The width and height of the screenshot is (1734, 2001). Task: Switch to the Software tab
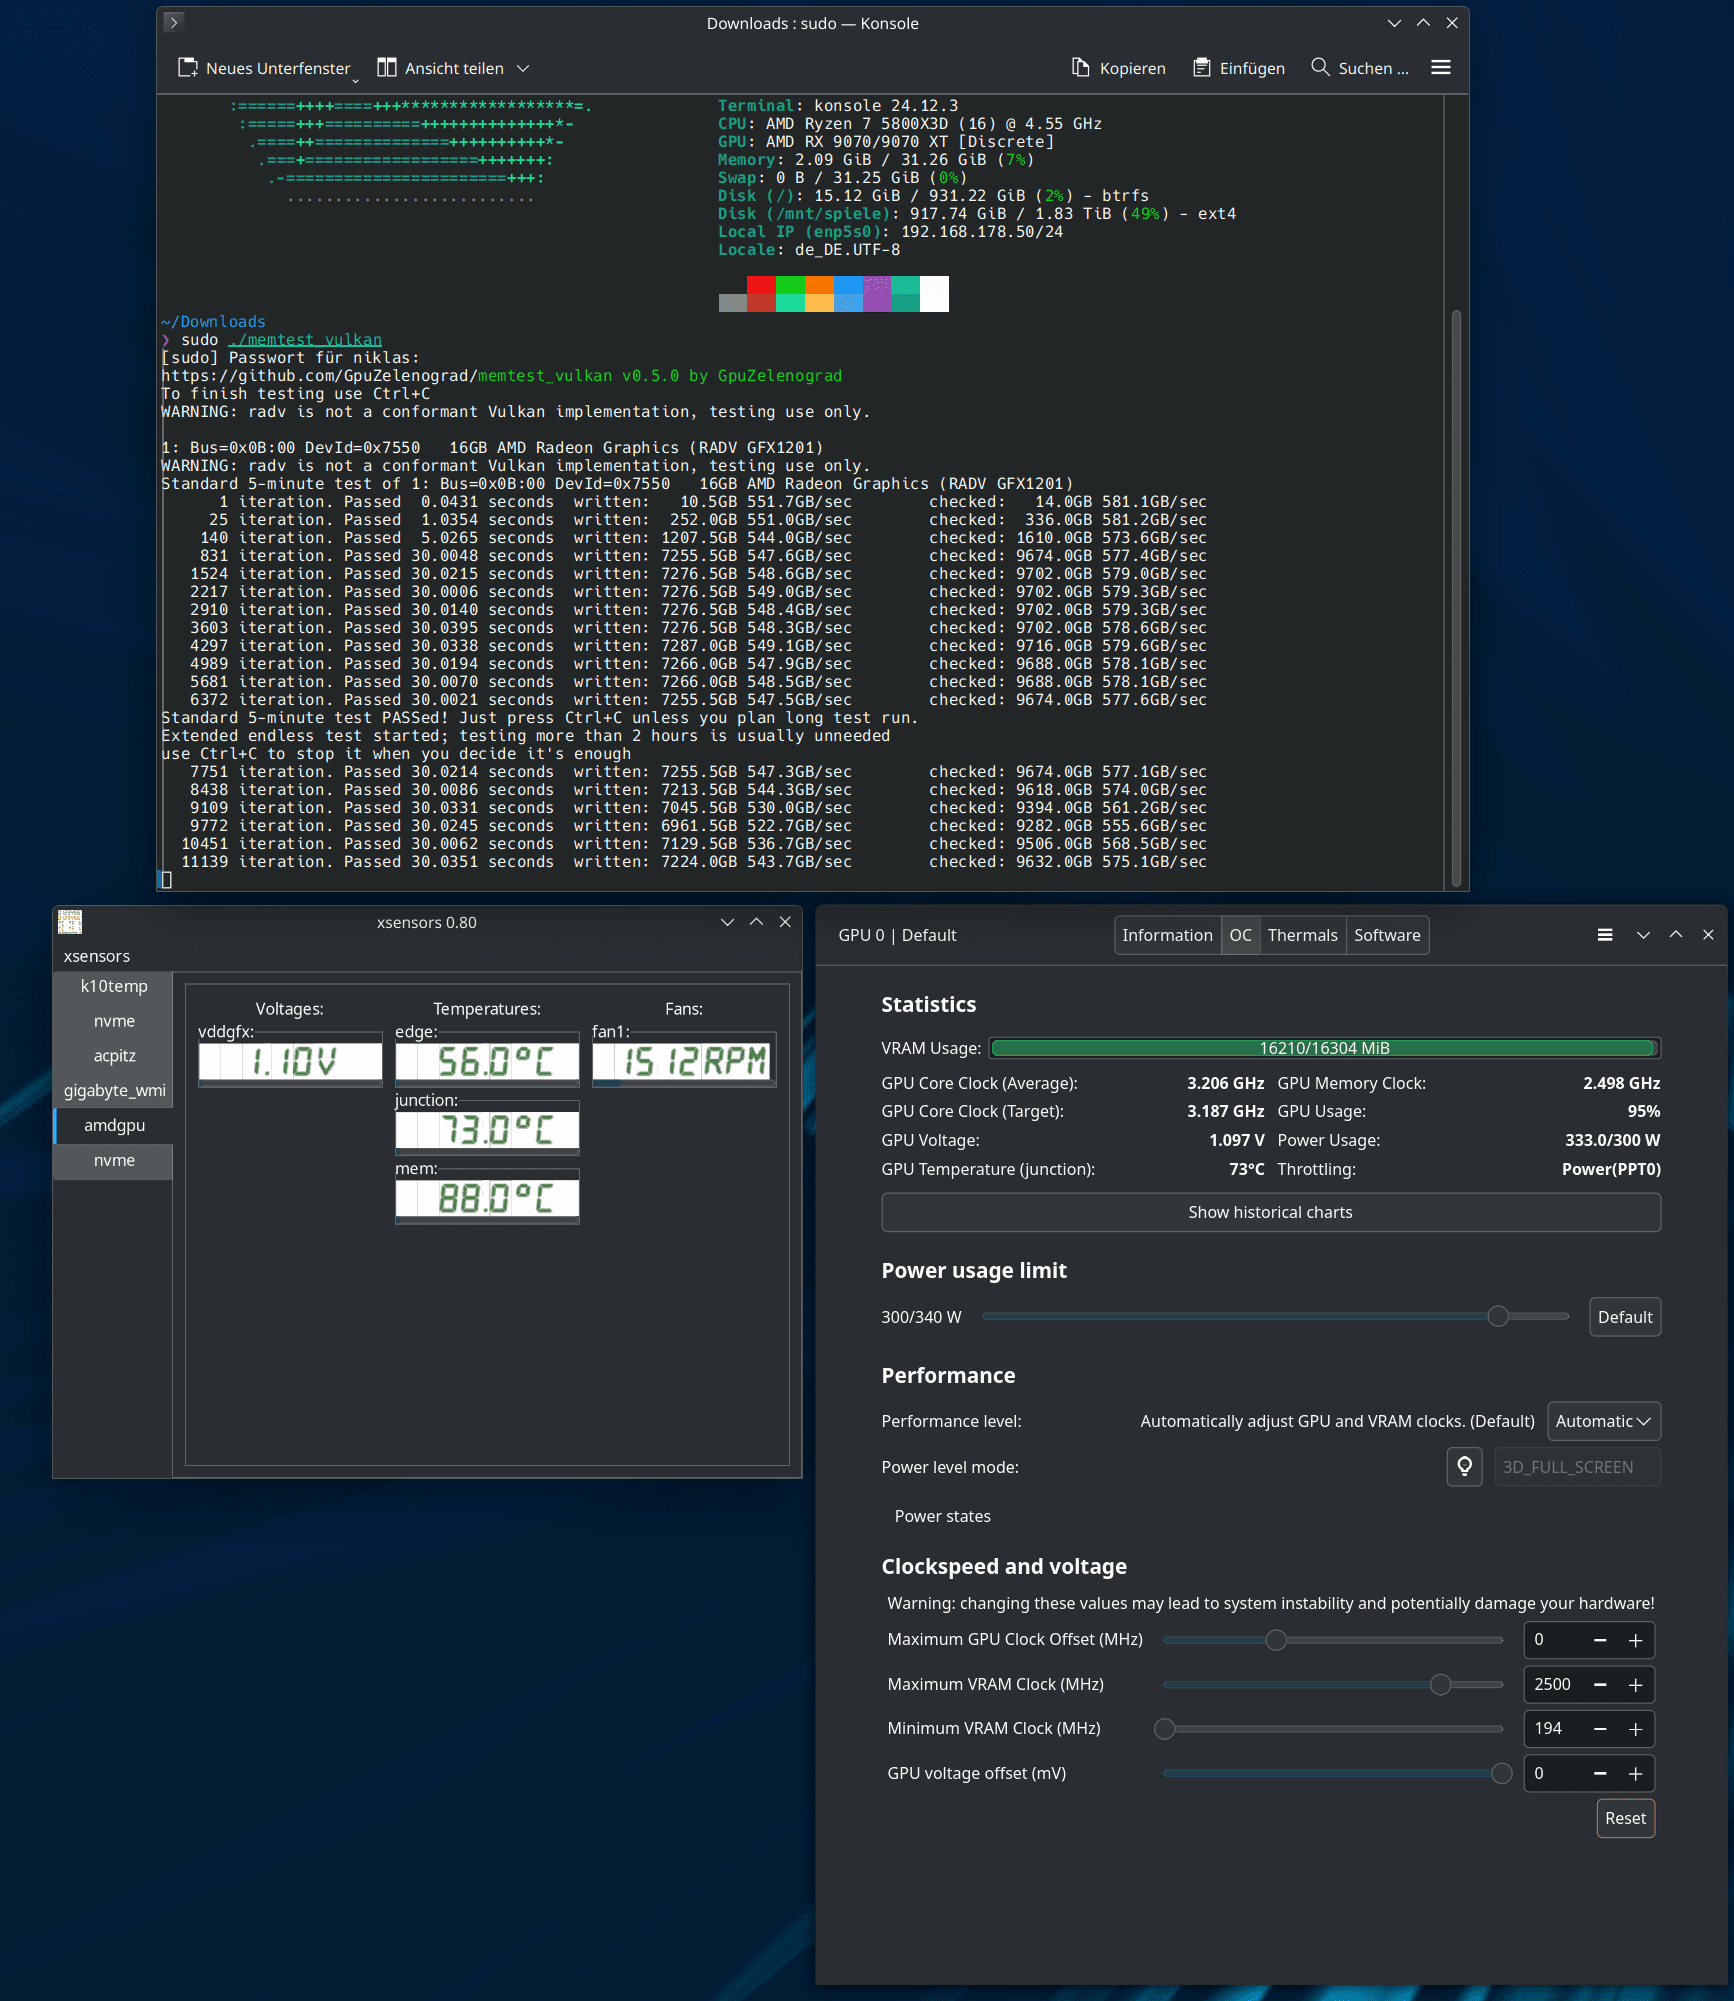point(1387,935)
